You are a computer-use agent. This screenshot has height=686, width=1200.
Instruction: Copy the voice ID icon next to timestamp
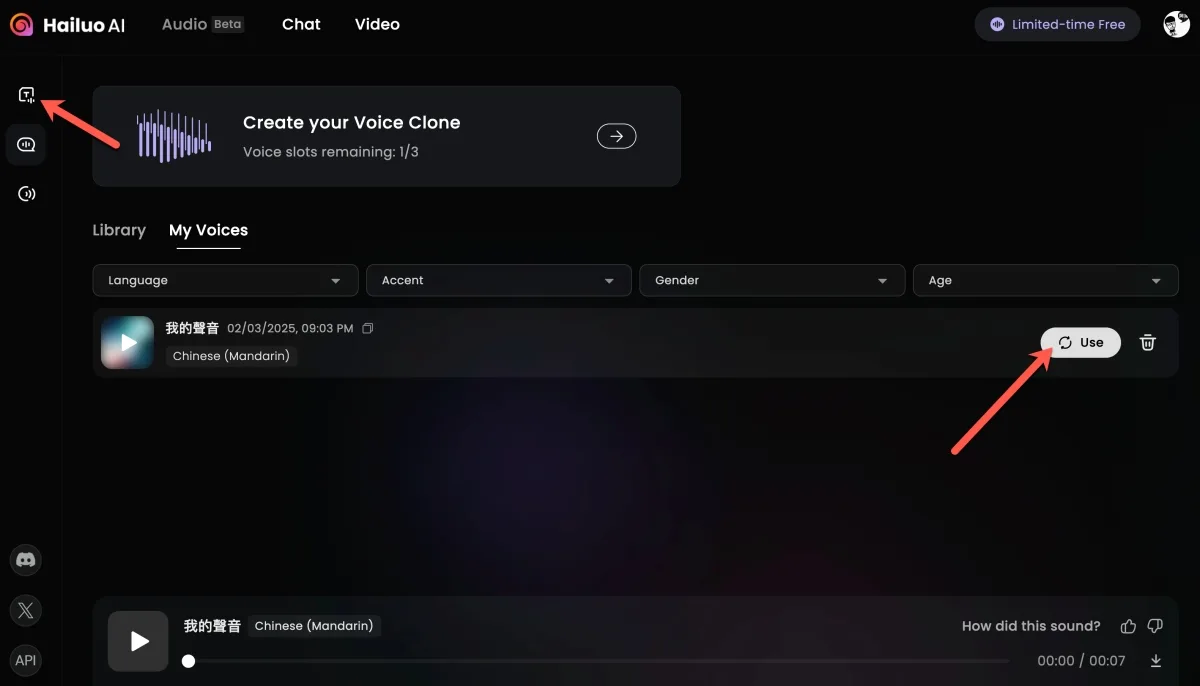(x=367, y=328)
